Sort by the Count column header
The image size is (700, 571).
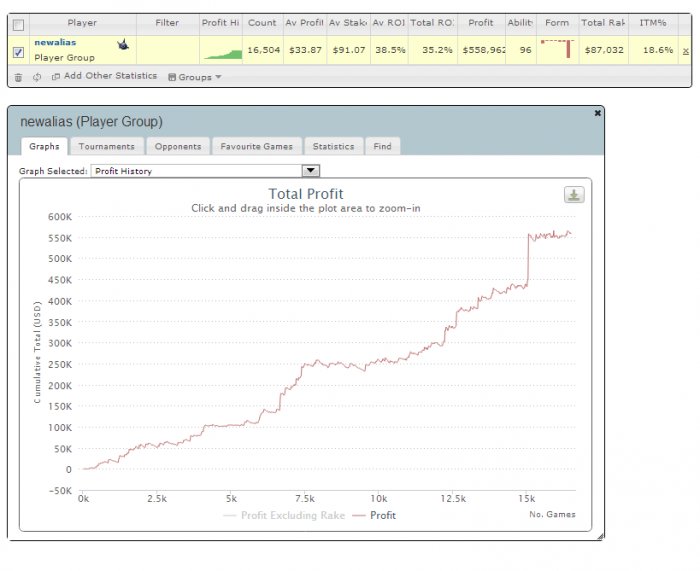pos(262,23)
